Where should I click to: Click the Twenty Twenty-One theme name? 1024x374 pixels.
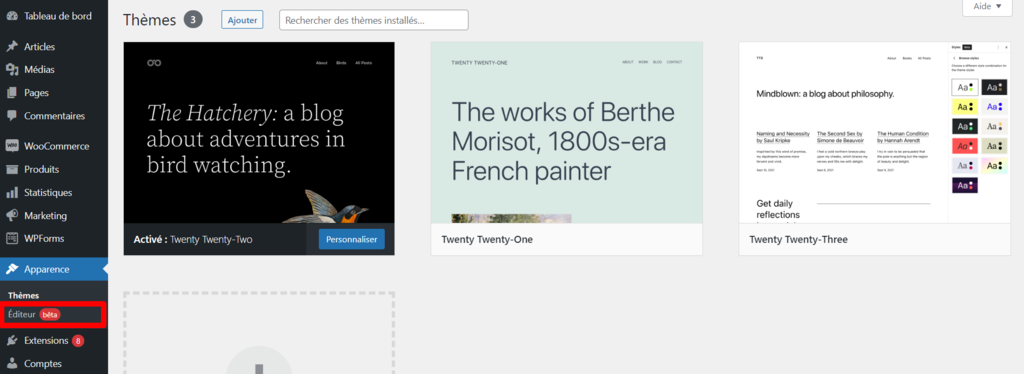point(487,240)
